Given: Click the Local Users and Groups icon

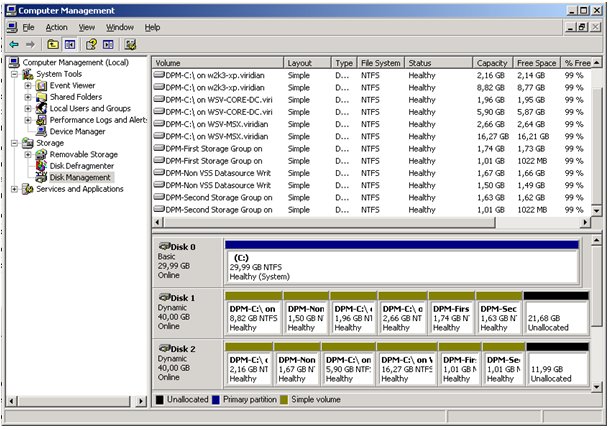Looking at the screenshot, I should (x=41, y=109).
